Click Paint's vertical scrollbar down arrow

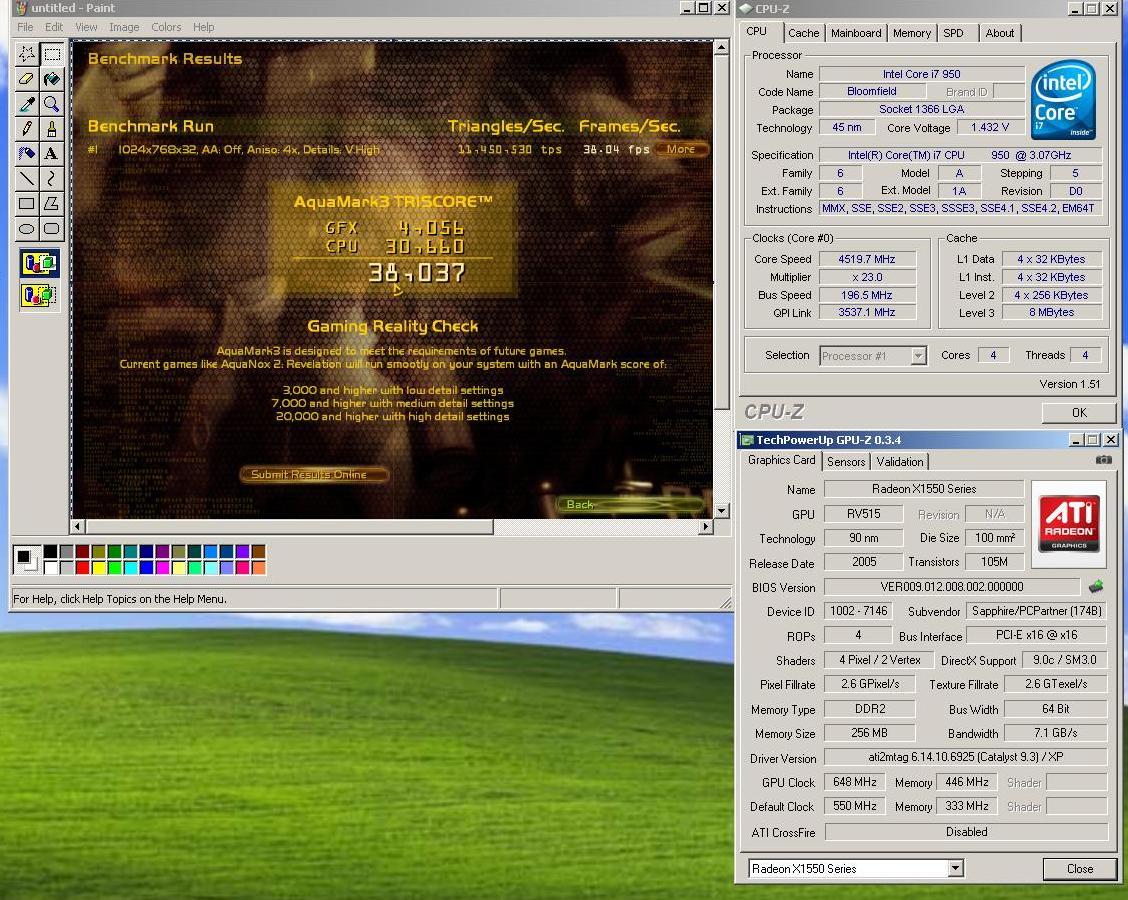(722, 511)
